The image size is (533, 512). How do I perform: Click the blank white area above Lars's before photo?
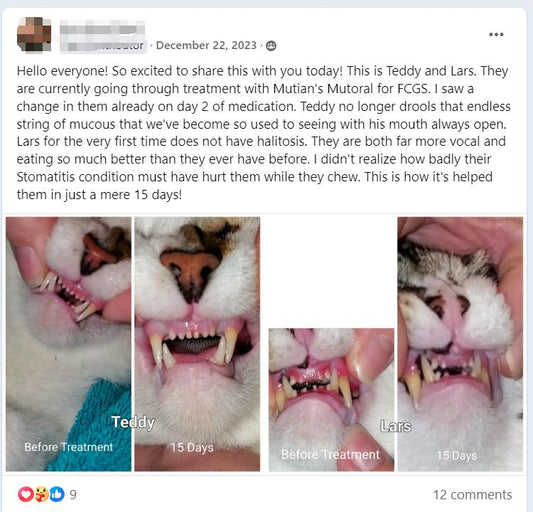pyautogui.click(x=331, y=272)
